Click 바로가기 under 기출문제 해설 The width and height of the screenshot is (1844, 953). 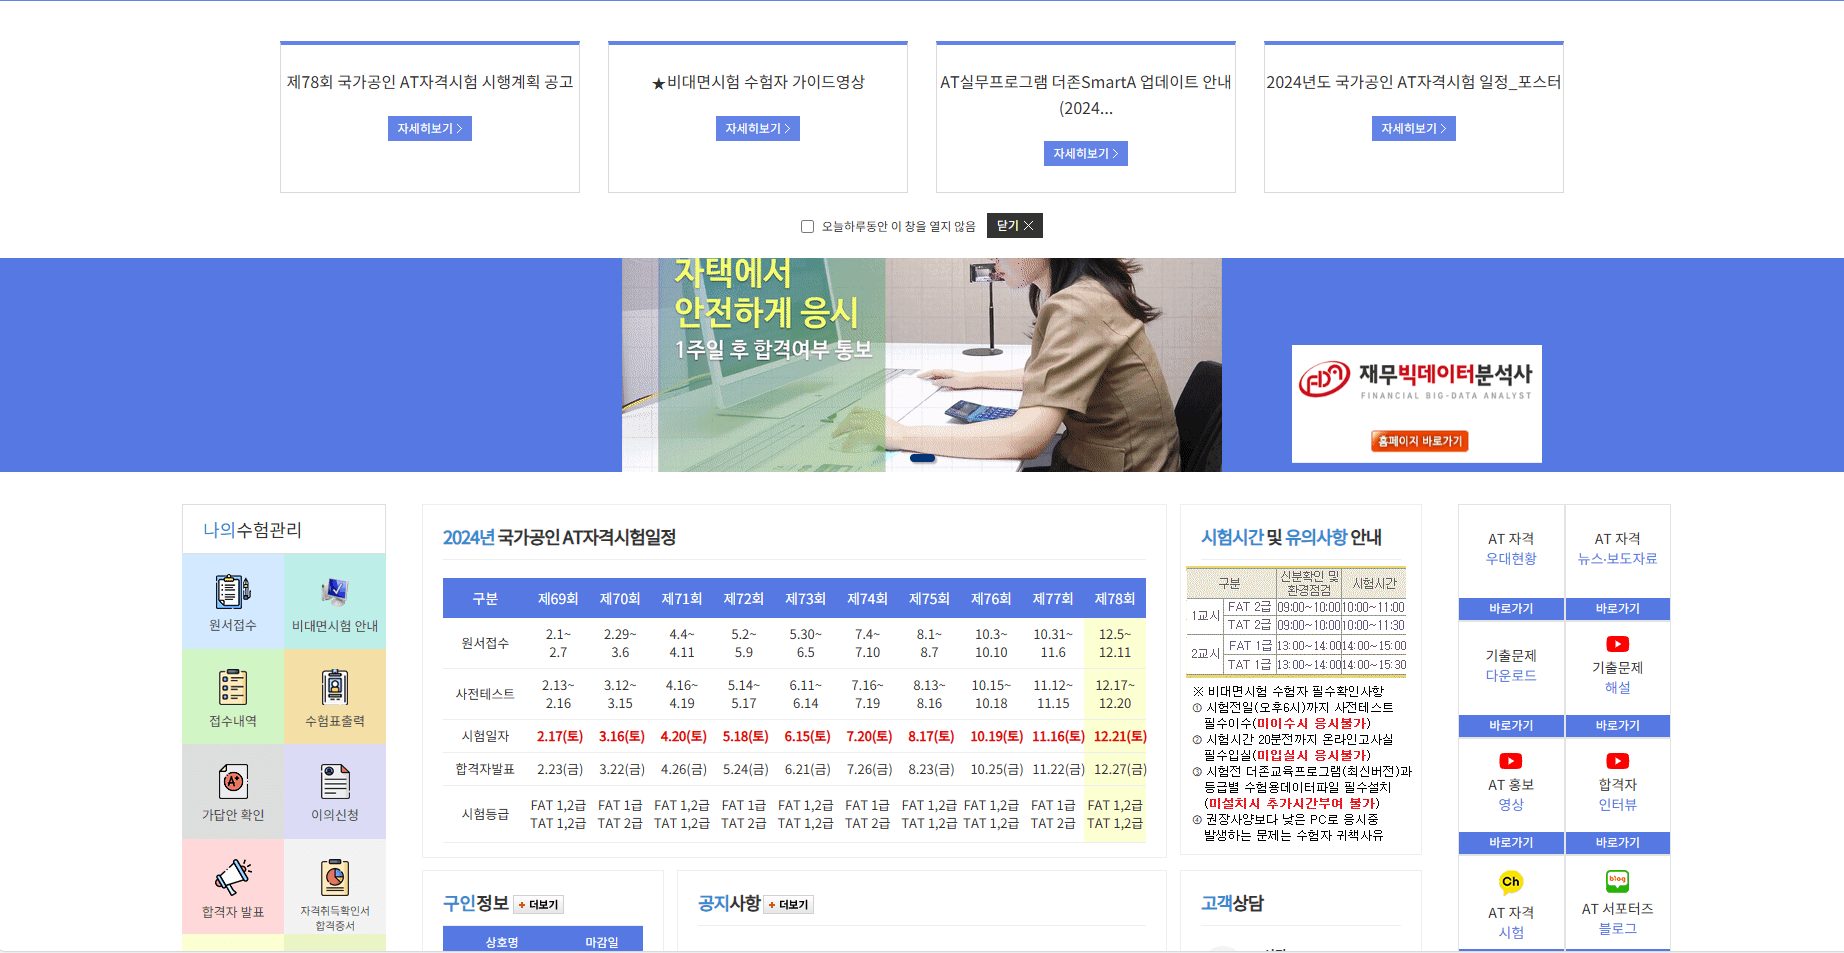pyautogui.click(x=1617, y=726)
